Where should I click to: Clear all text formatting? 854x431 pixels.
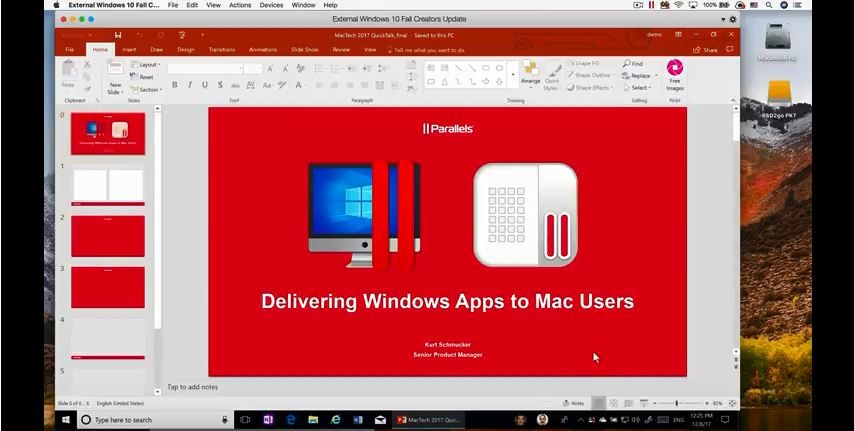(x=301, y=69)
